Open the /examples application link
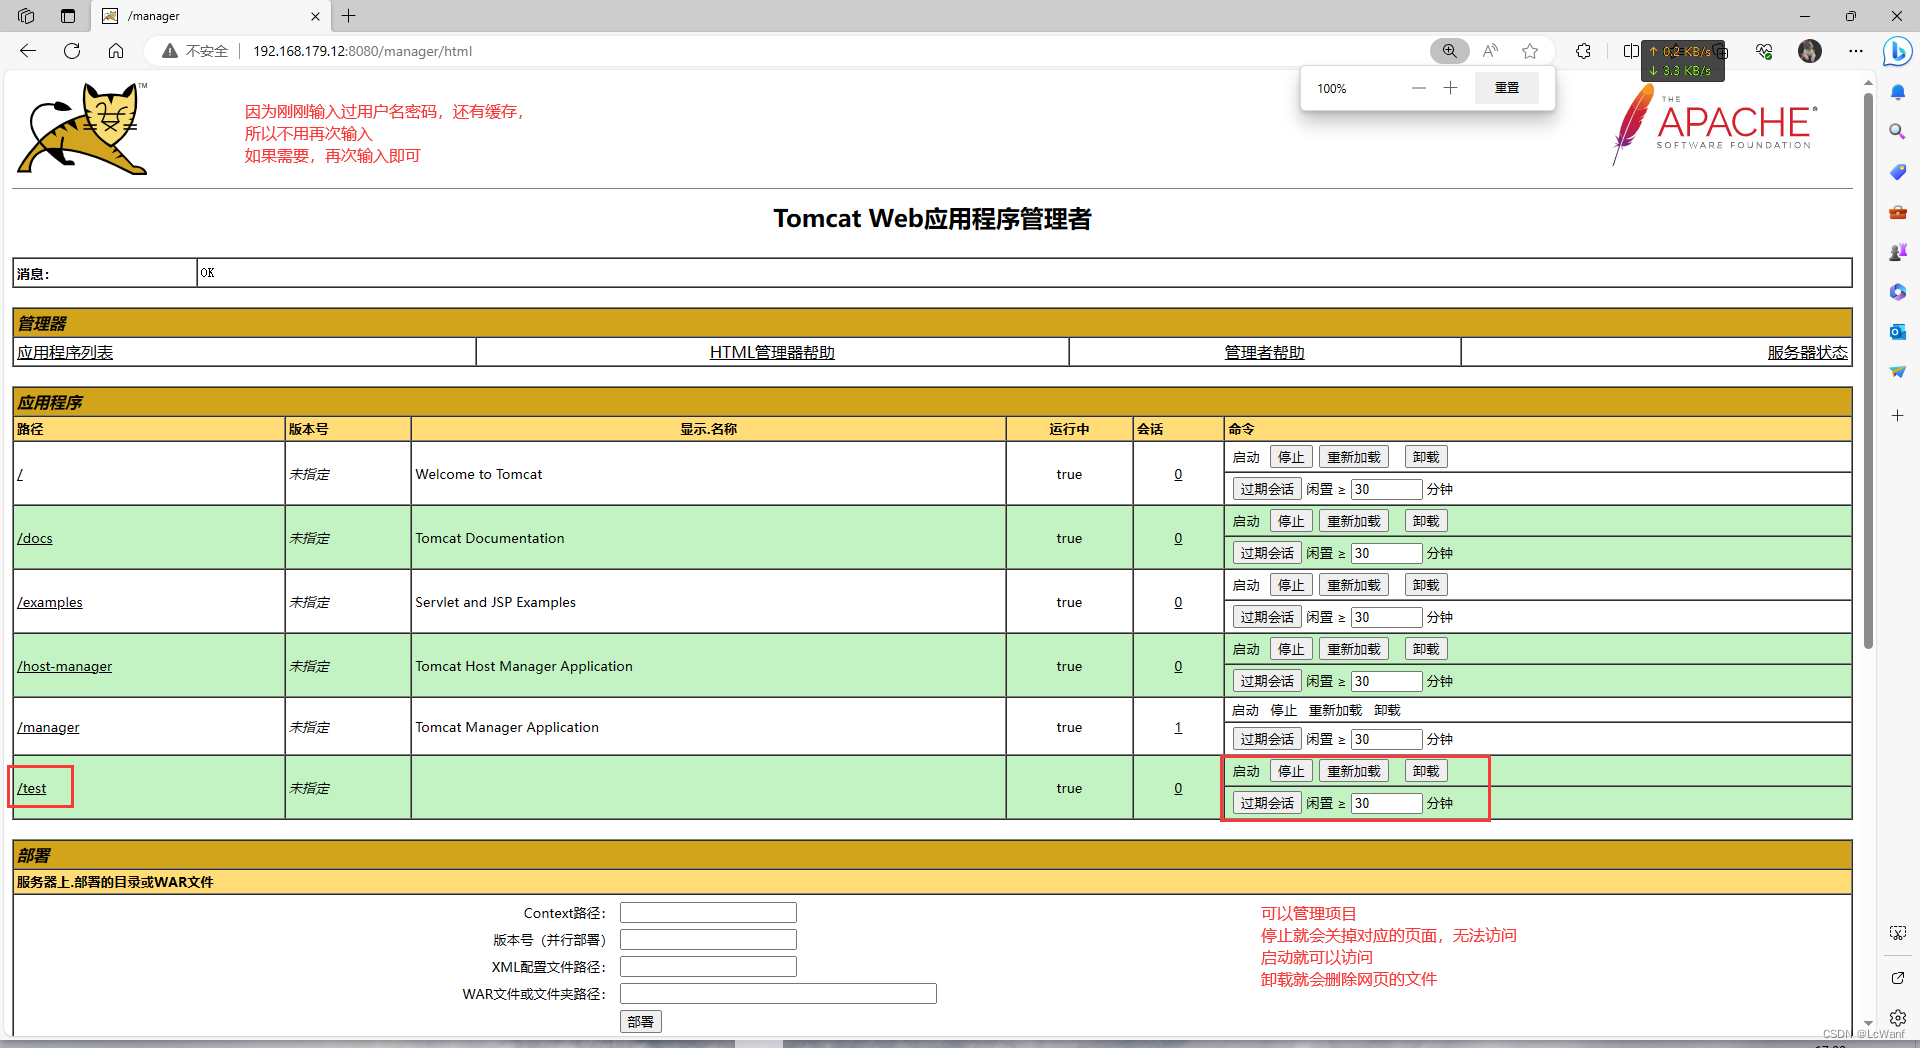 pos(50,602)
